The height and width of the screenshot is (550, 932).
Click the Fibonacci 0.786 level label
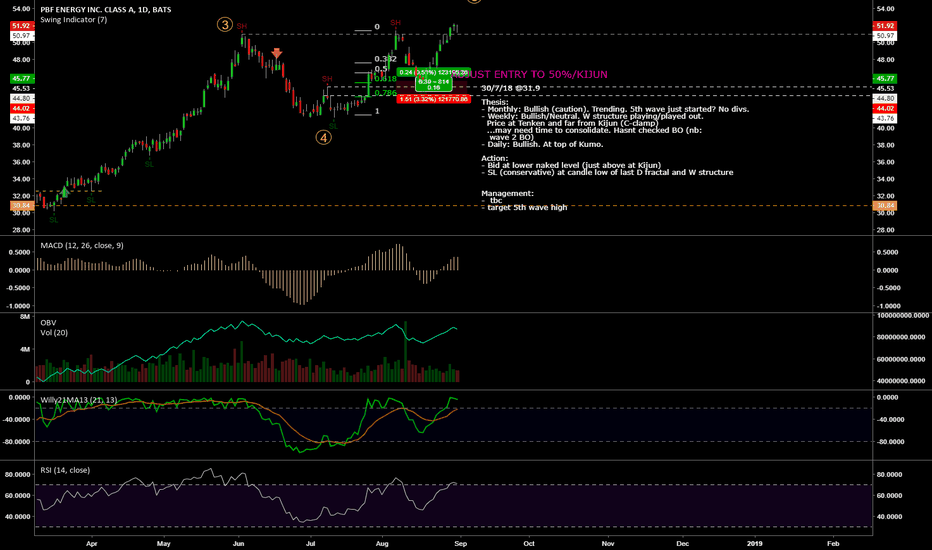pos(385,93)
